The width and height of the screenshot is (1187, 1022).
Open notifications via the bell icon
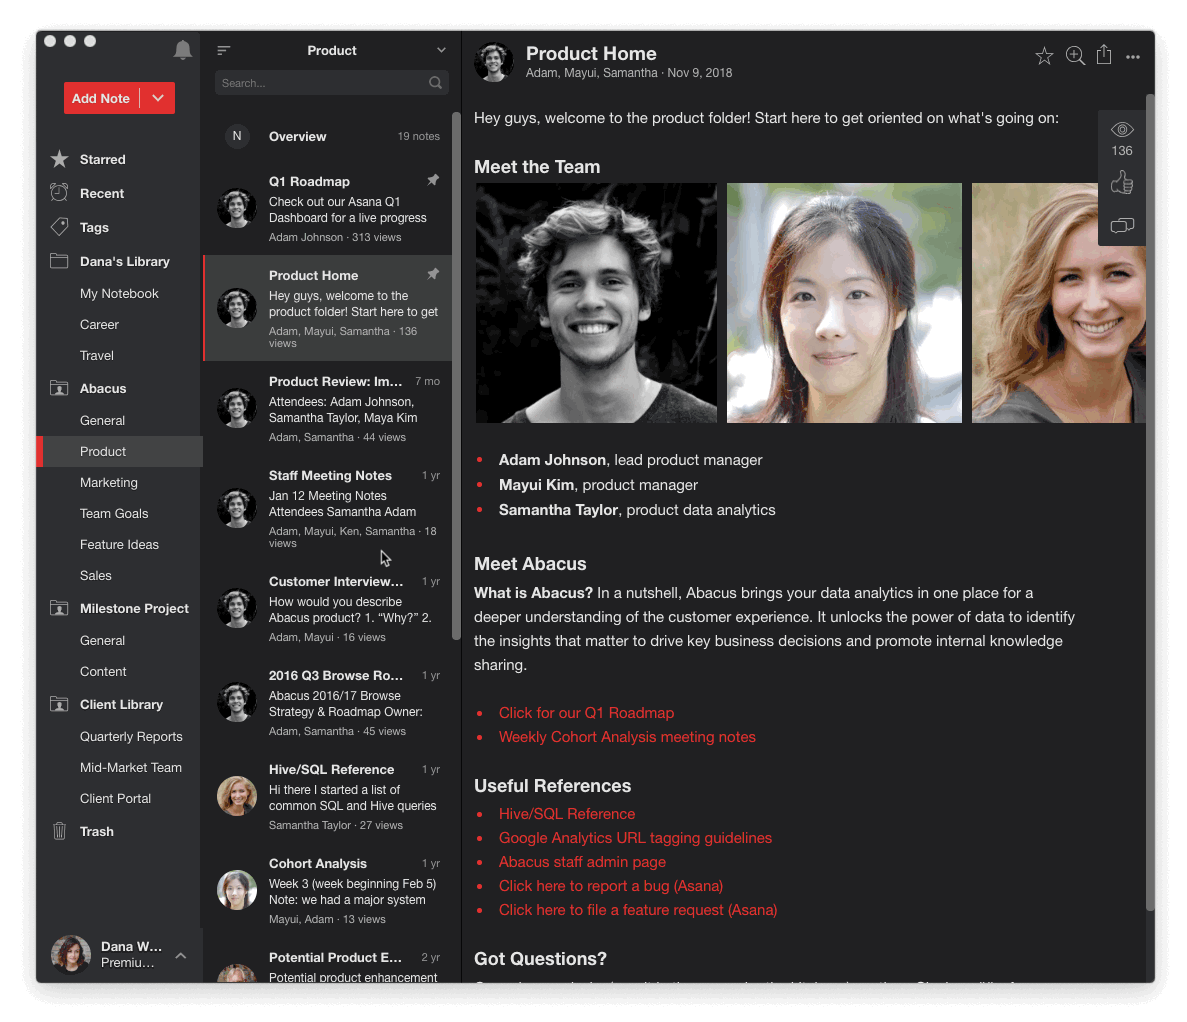click(x=182, y=49)
